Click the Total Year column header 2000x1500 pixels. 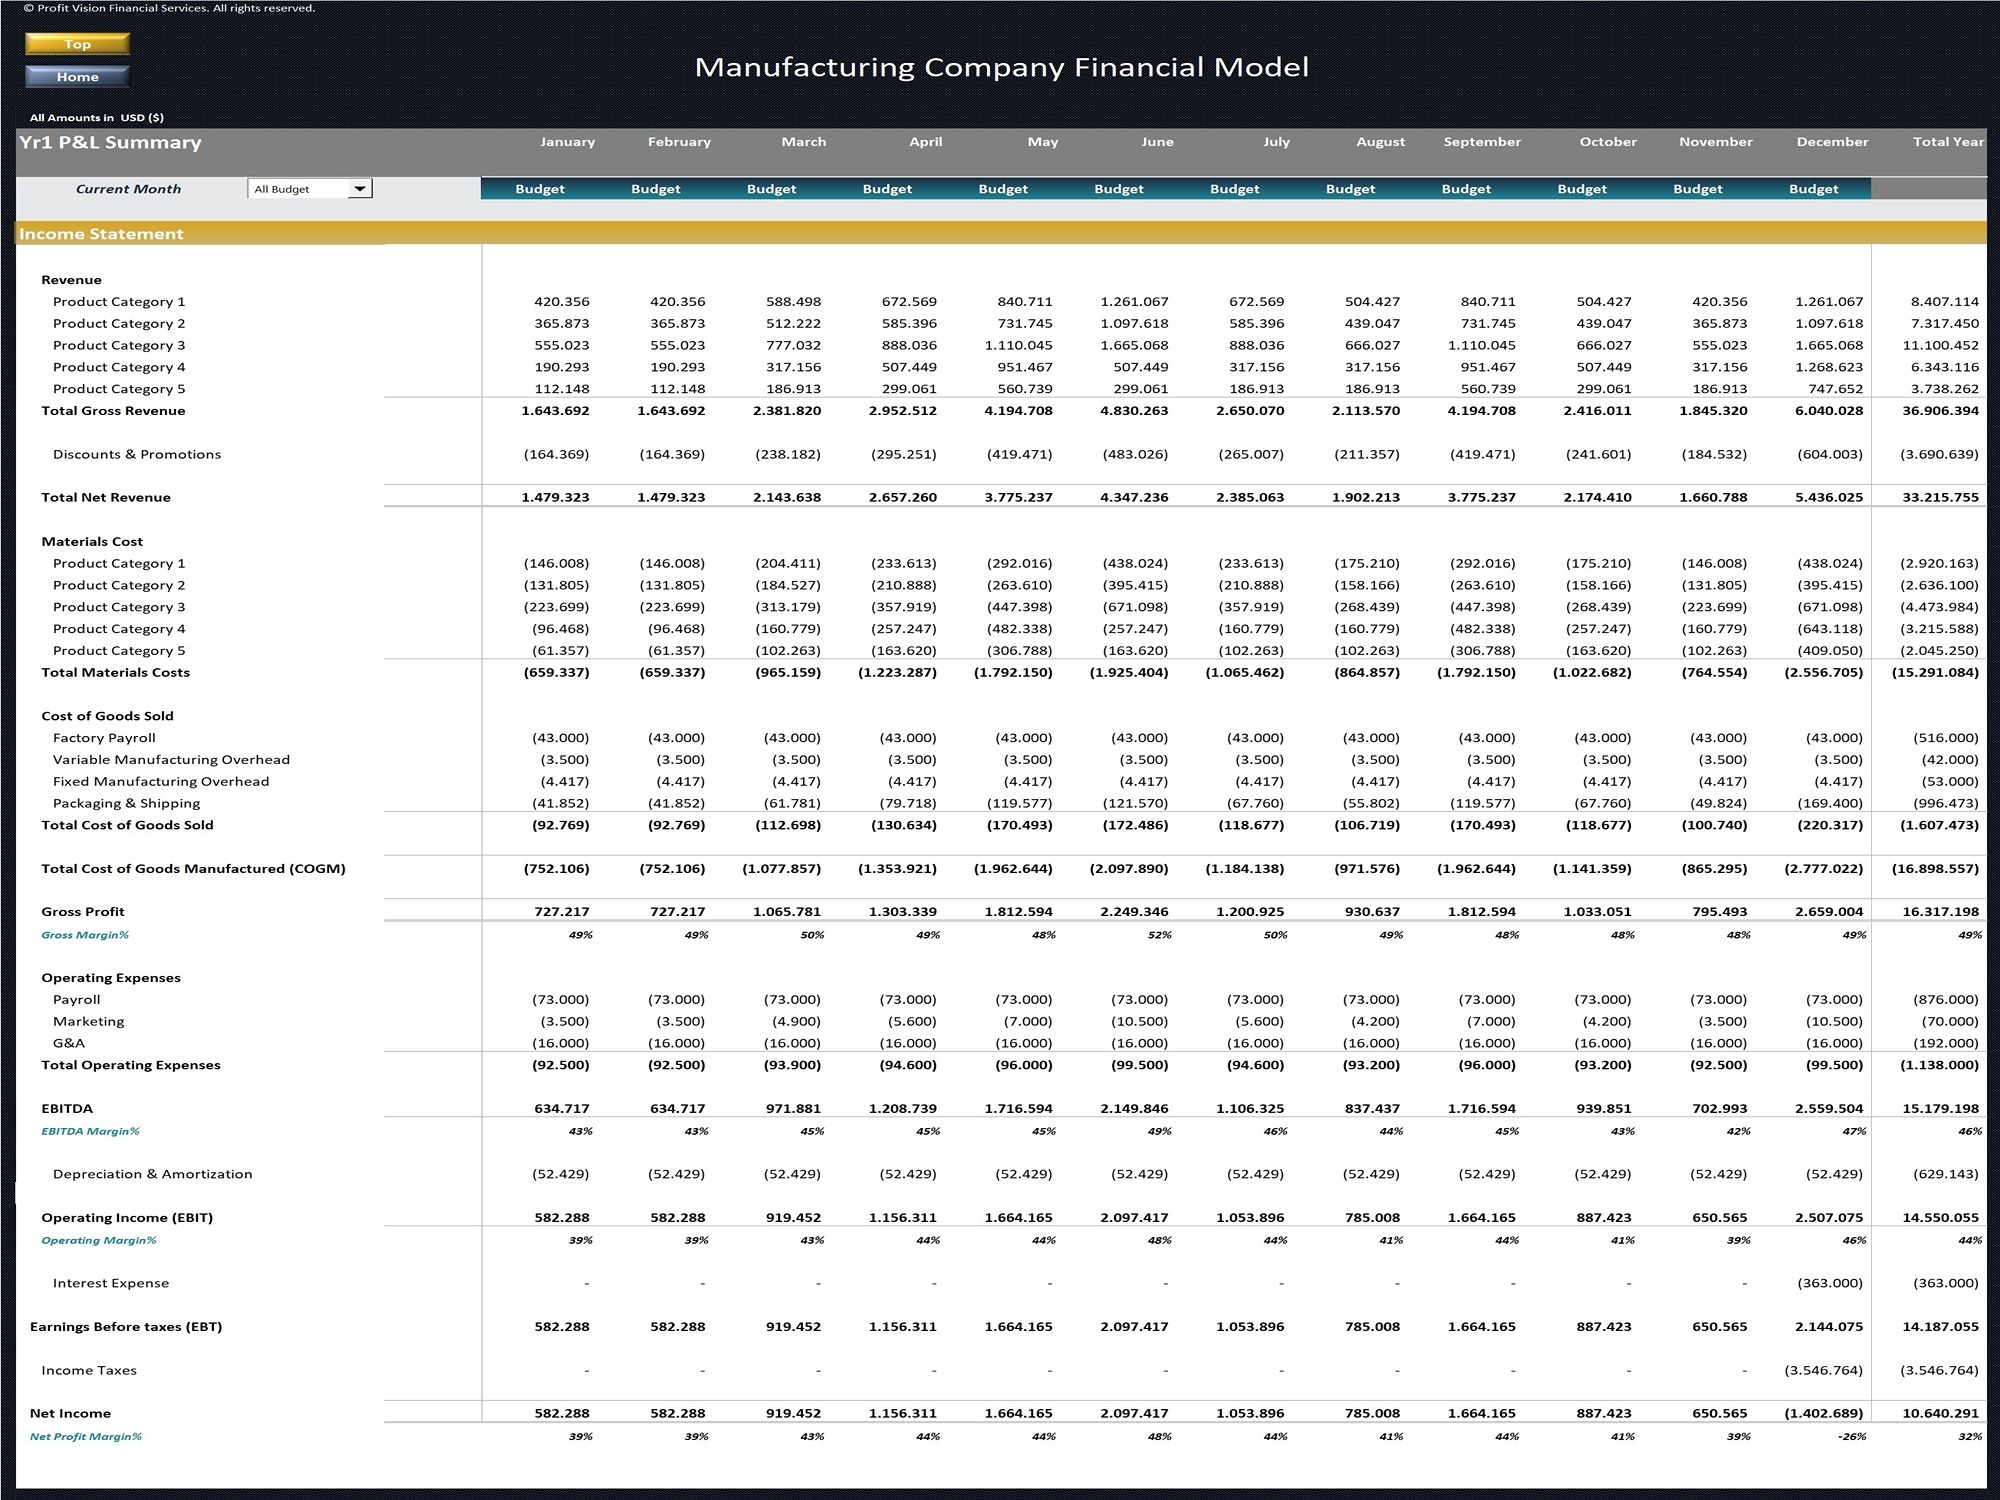tap(1948, 142)
